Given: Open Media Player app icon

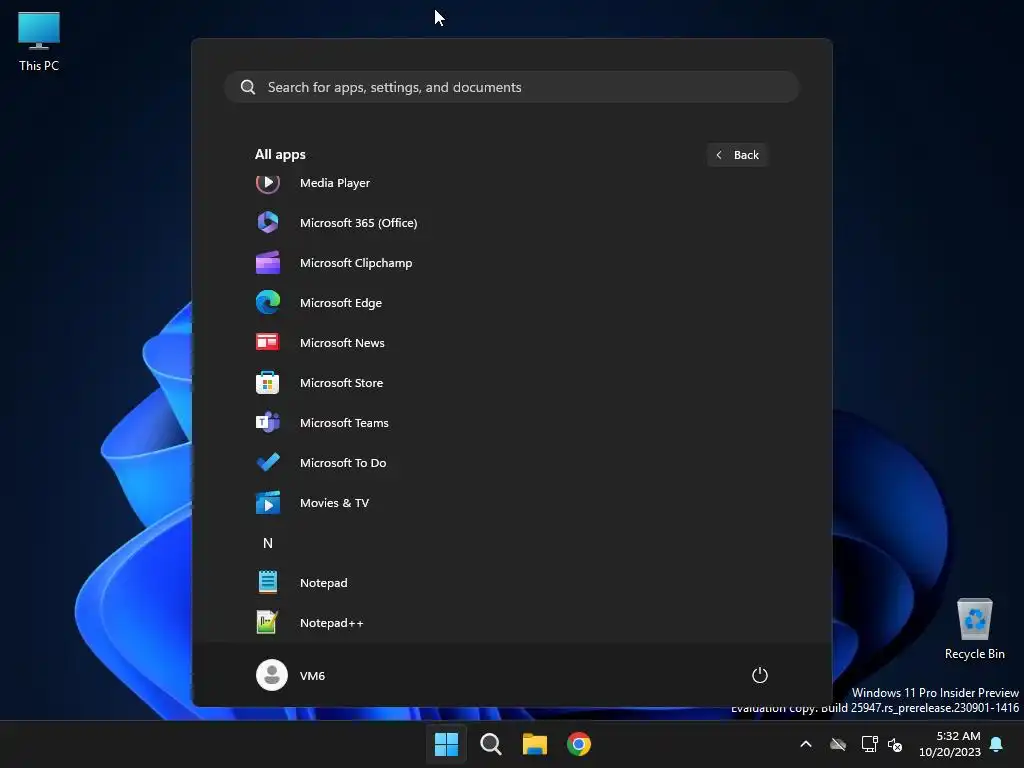Looking at the screenshot, I should (x=268, y=184).
